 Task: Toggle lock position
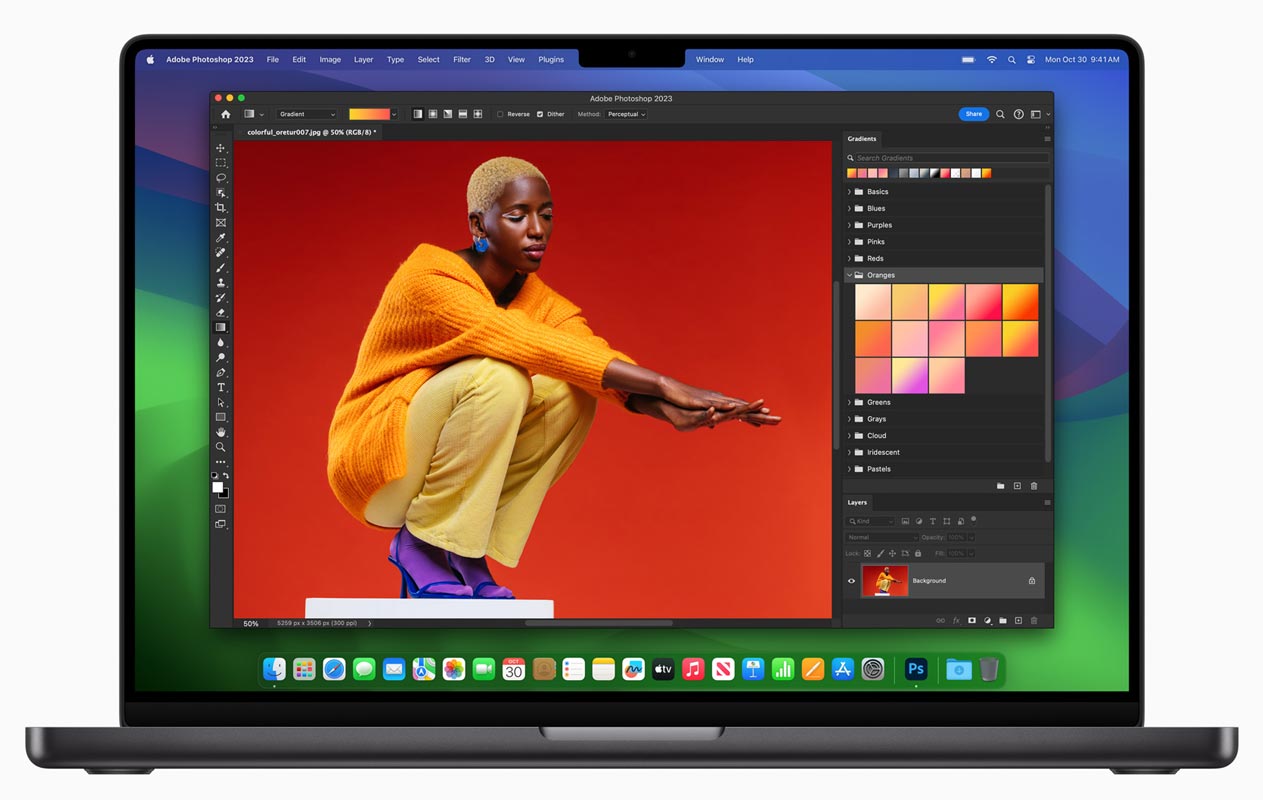coord(892,553)
